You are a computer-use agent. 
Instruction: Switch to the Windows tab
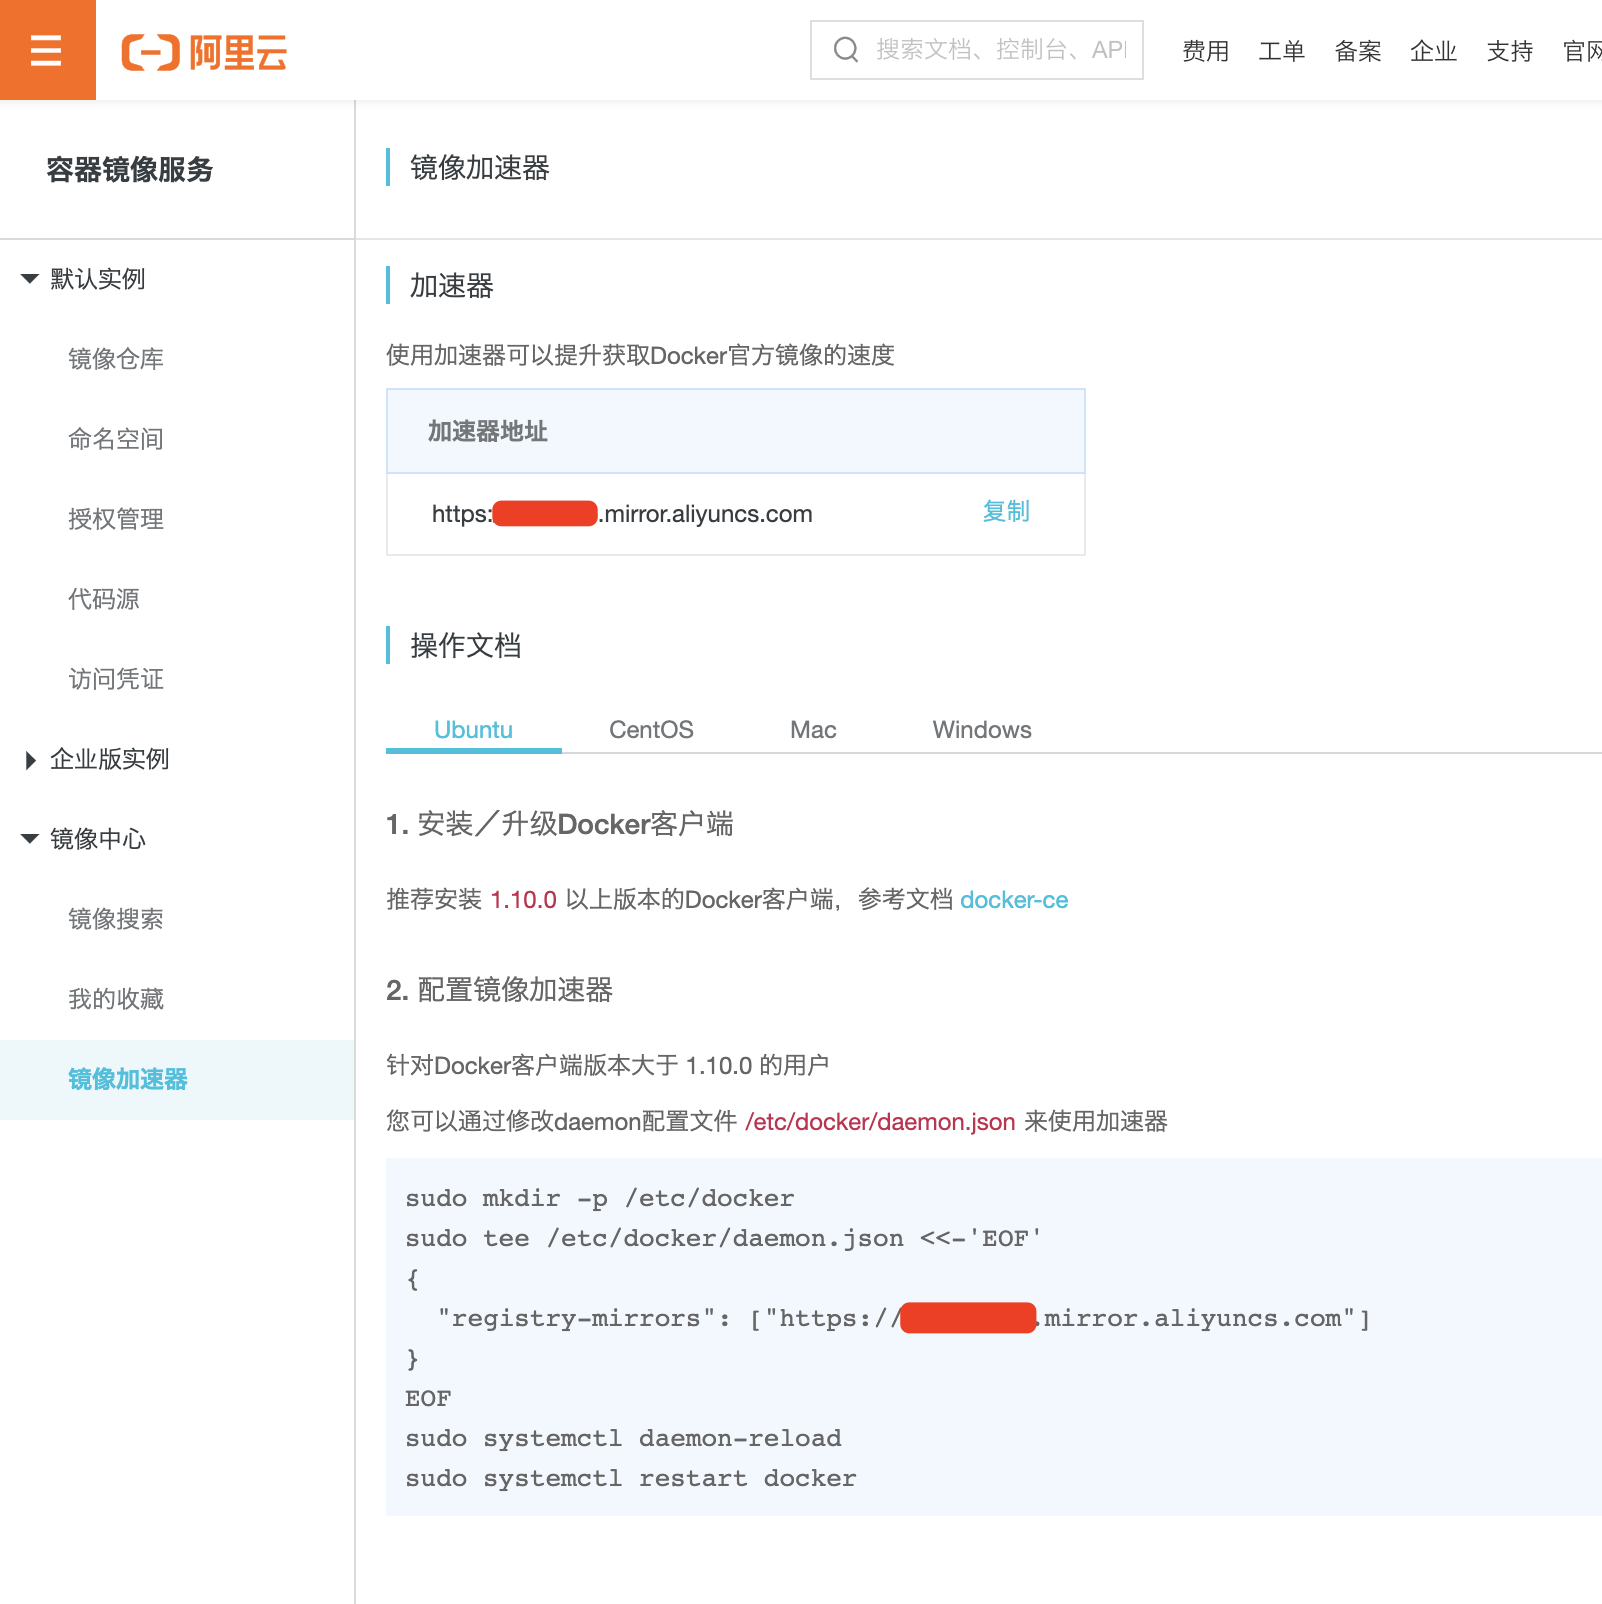[x=982, y=730]
